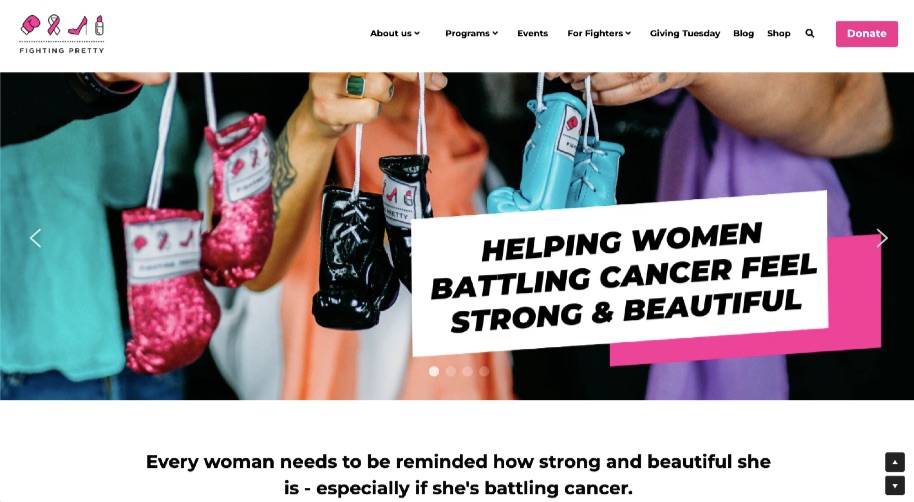
Task: Click the Fighting Pretty logo
Action: (x=62, y=34)
